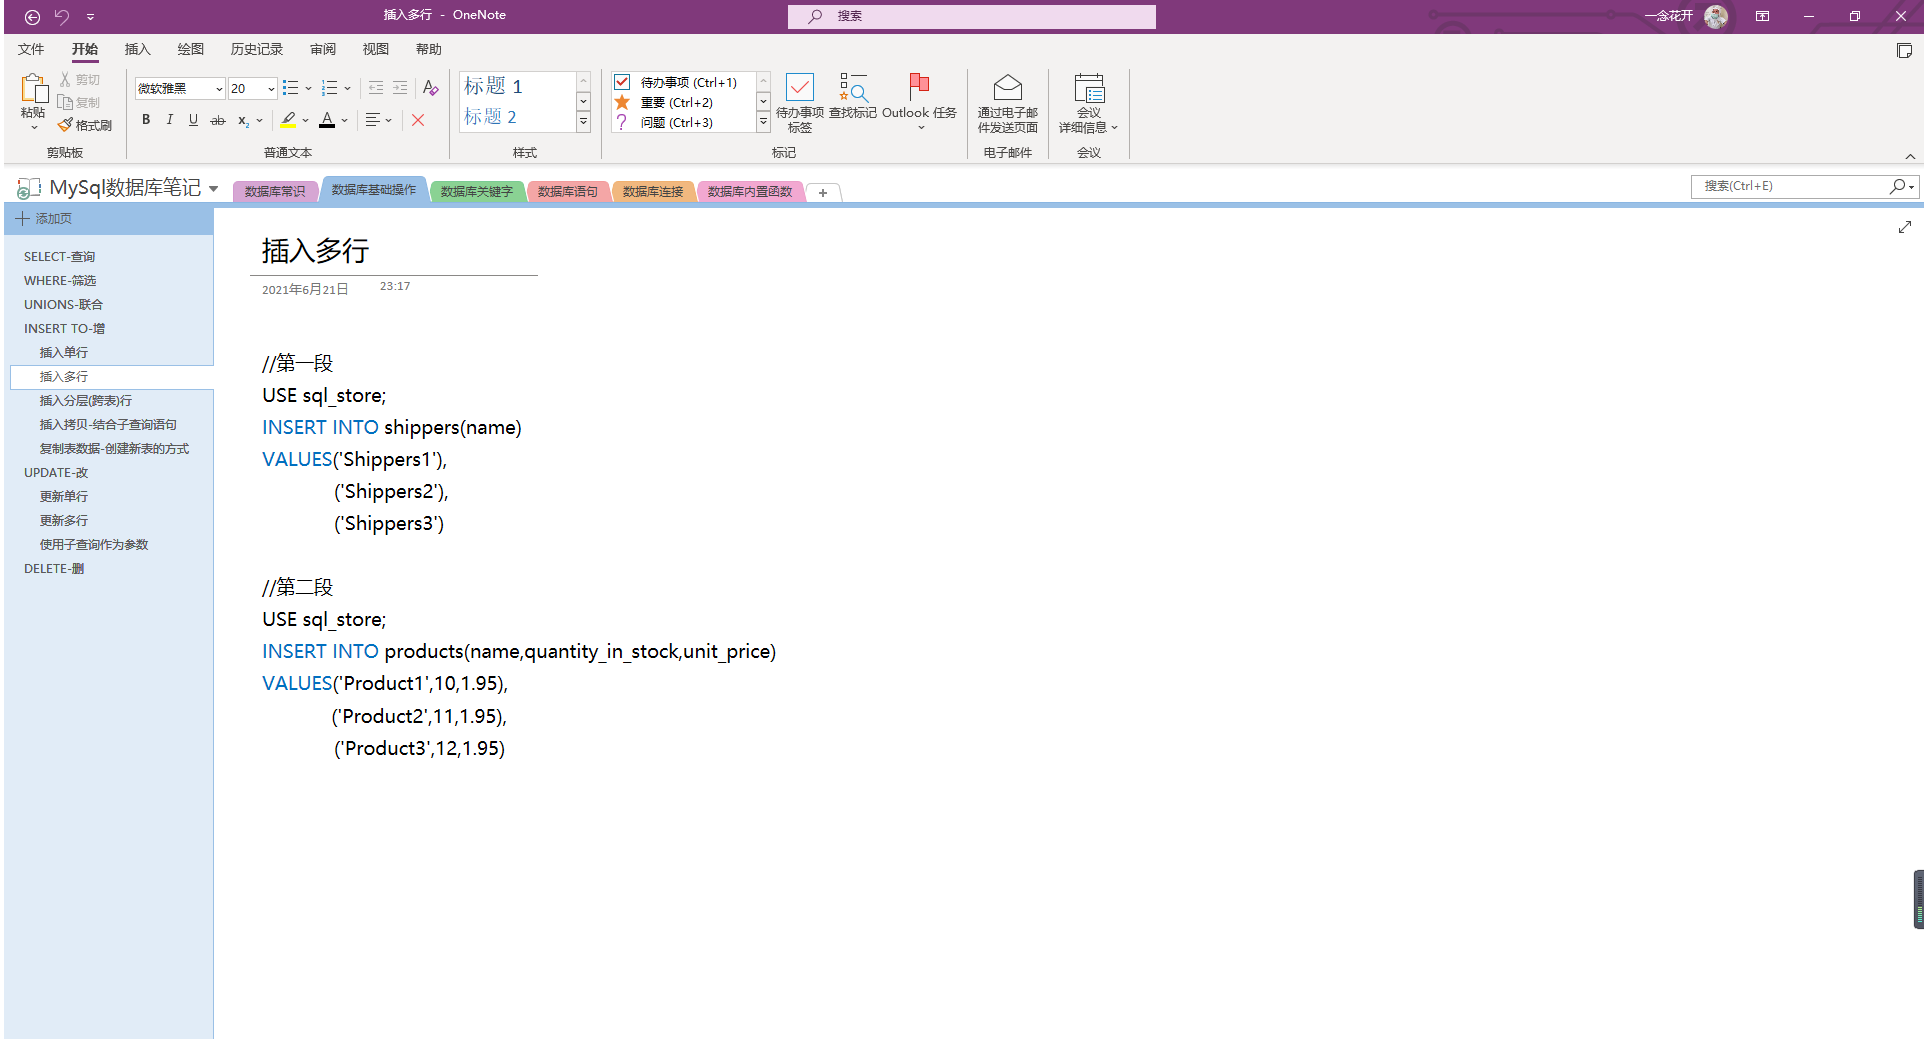
Task: Open the highlight color dropdown arrow
Action: pos(303,120)
